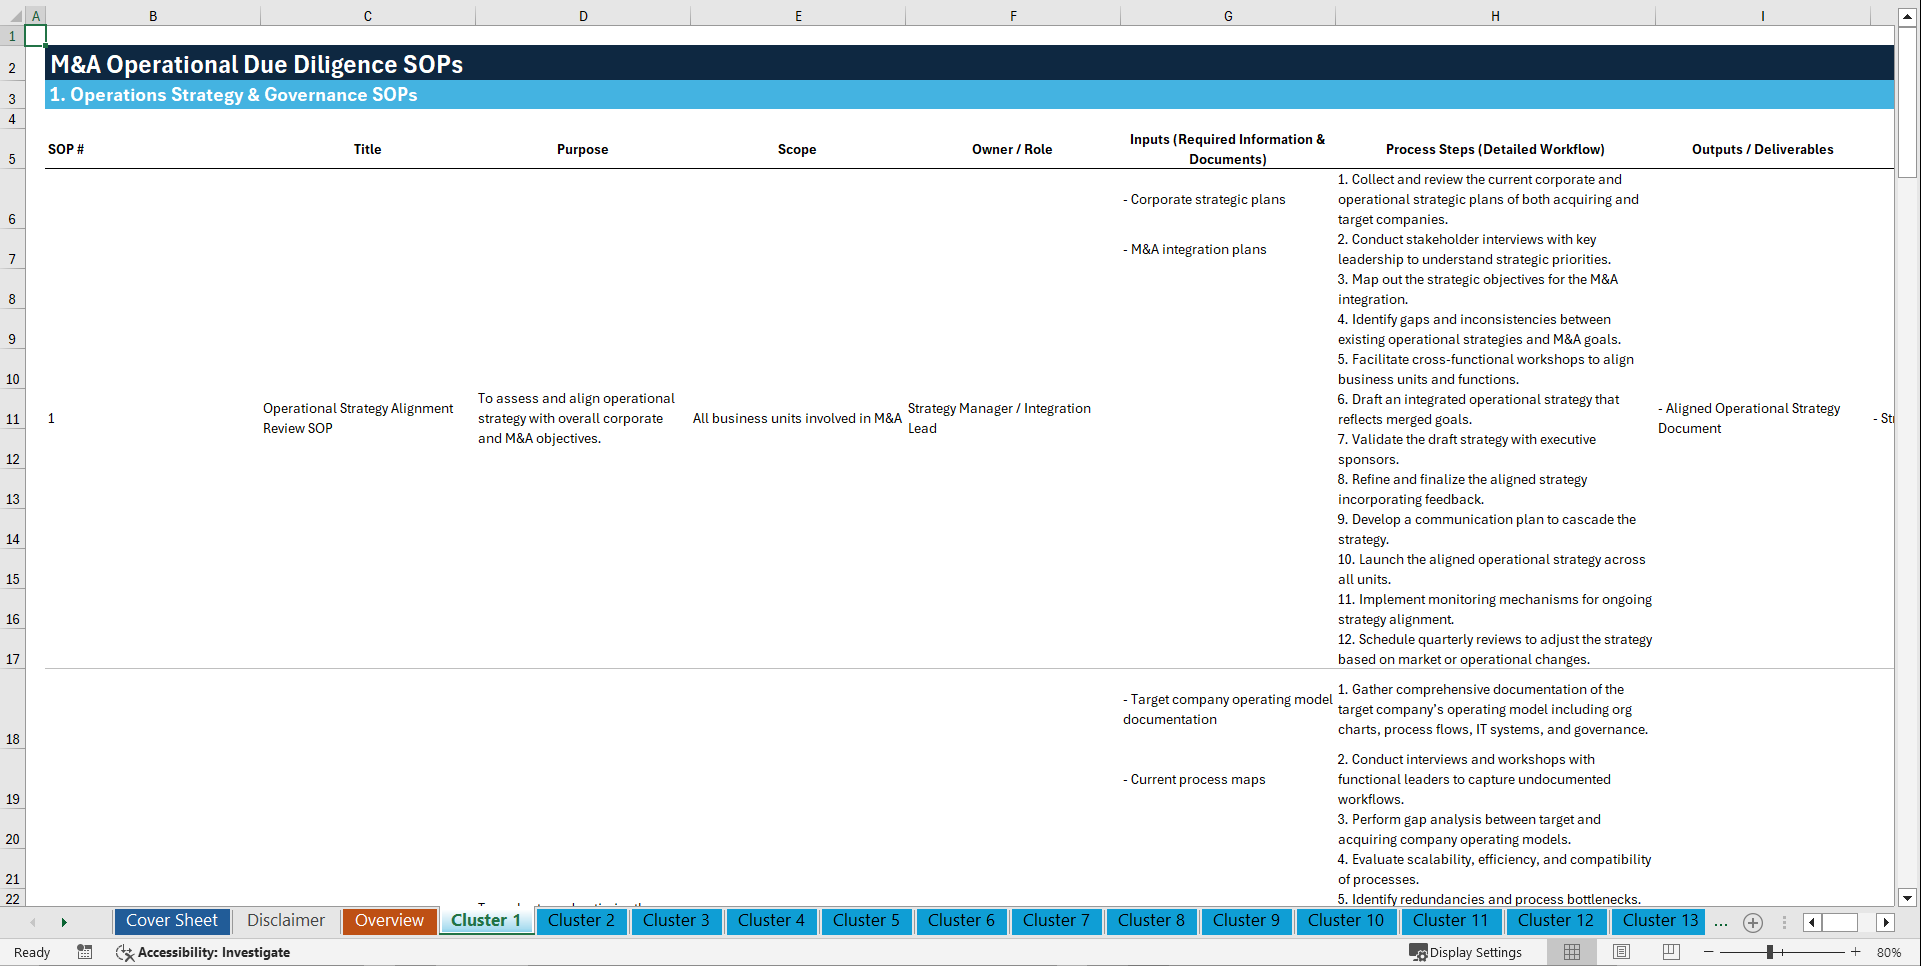Select the Cover Sheet tab
Viewport: 1921px width, 966px height.
[x=171, y=921]
